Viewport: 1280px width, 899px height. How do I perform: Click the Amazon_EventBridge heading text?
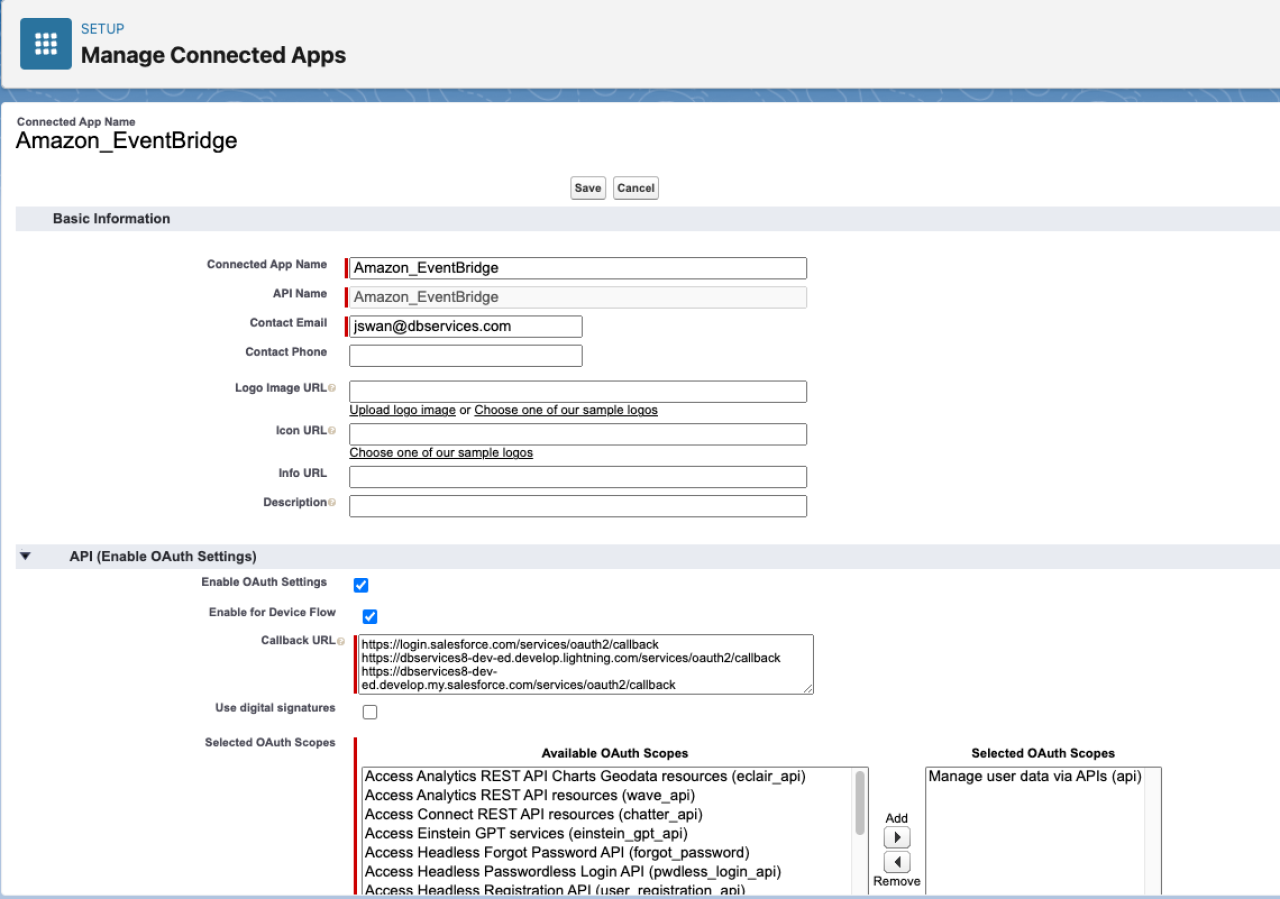[x=127, y=141]
